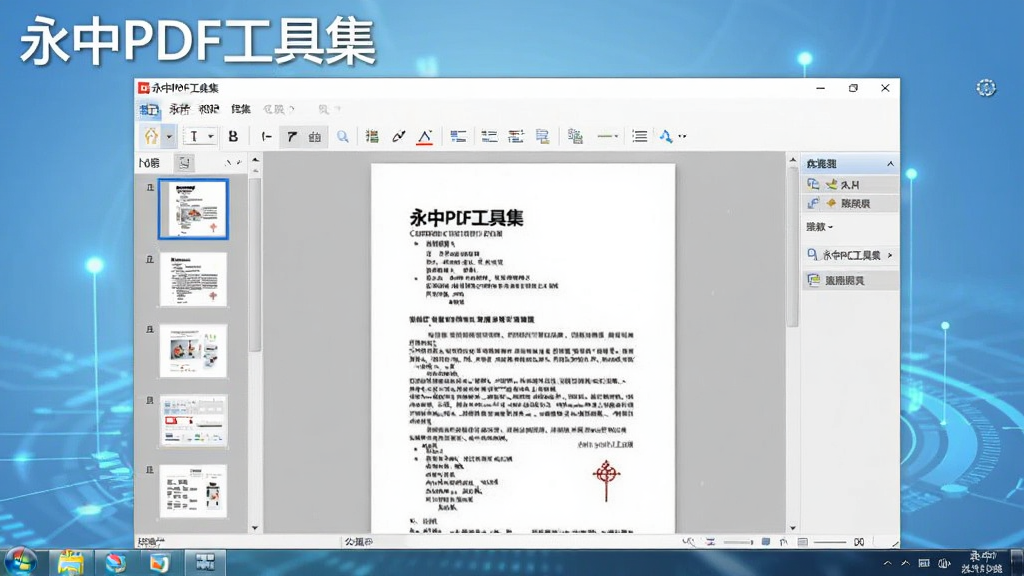Screen dimensions: 1024x576
Task: Click the green-arrow row in the right panel
Action: click(x=850, y=185)
